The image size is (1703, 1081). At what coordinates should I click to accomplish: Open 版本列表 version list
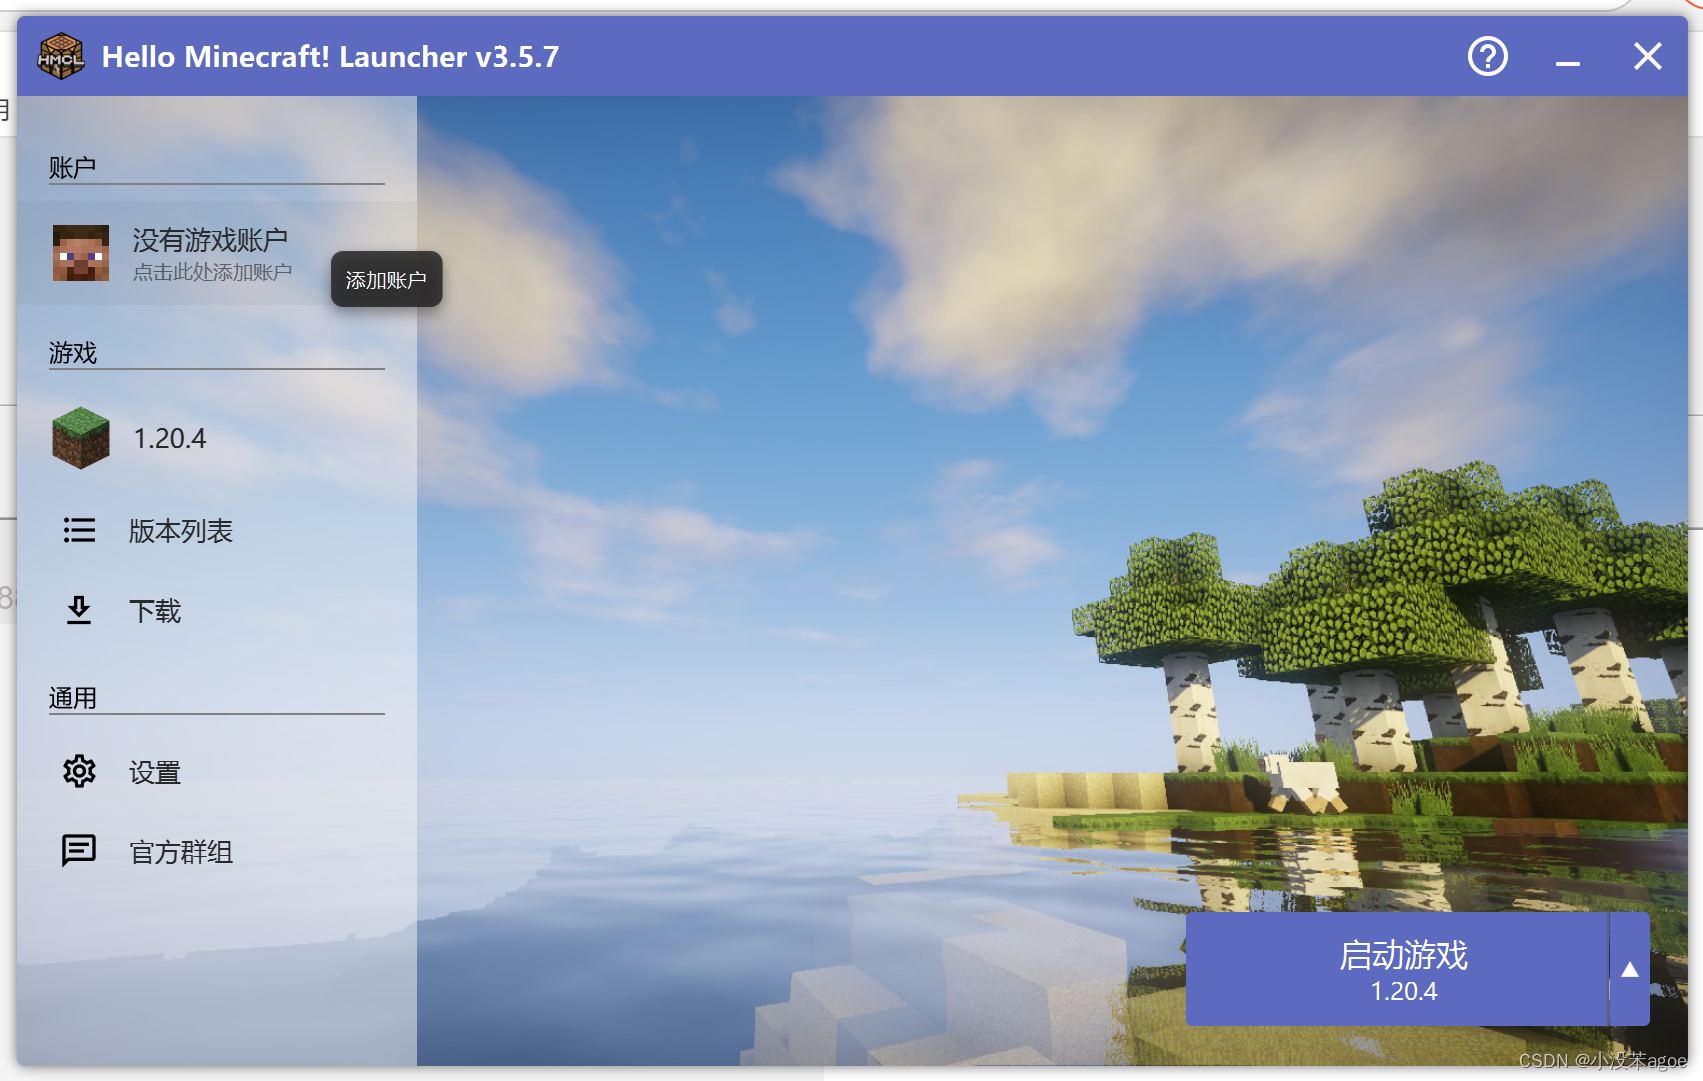pyautogui.click(x=217, y=530)
